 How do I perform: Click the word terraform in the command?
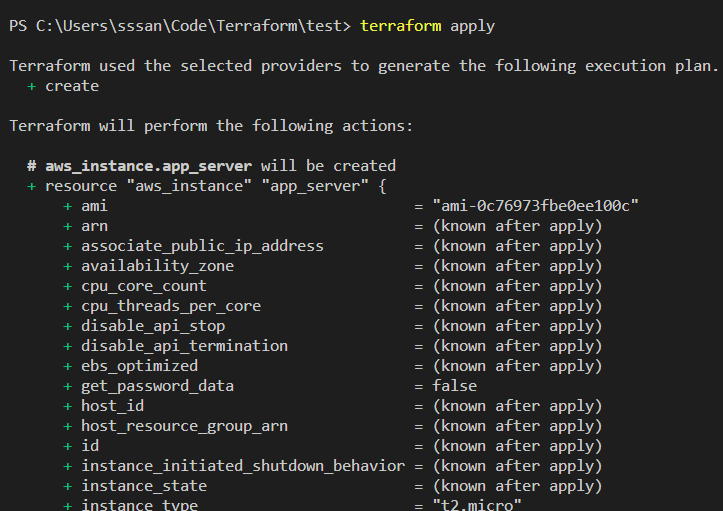click(401, 26)
